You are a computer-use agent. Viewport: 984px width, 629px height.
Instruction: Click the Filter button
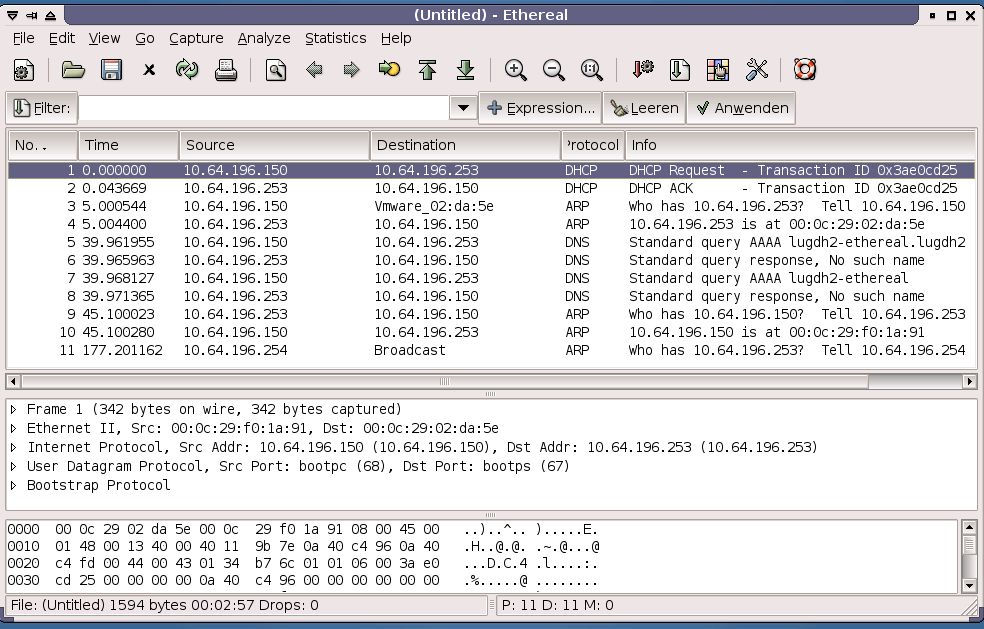pos(41,108)
